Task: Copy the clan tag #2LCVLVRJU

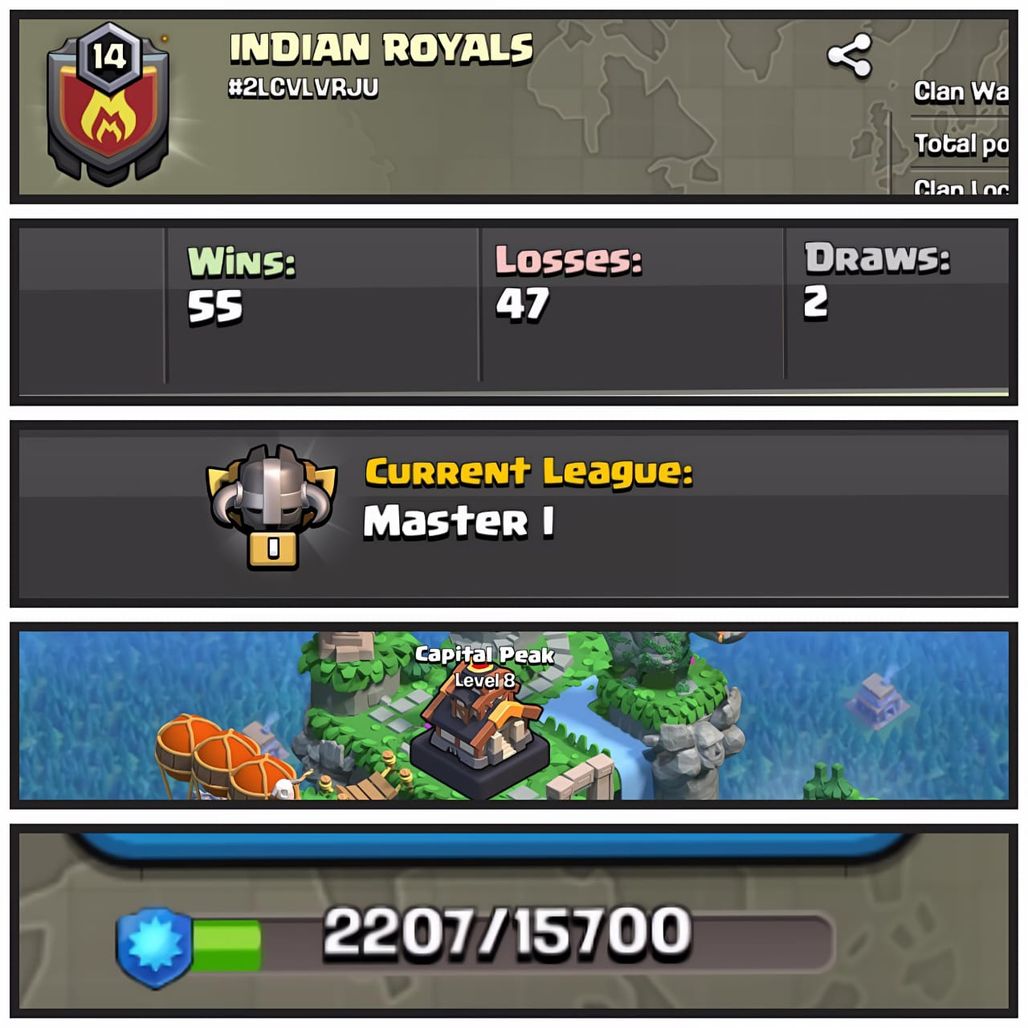Action: tap(303, 88)
